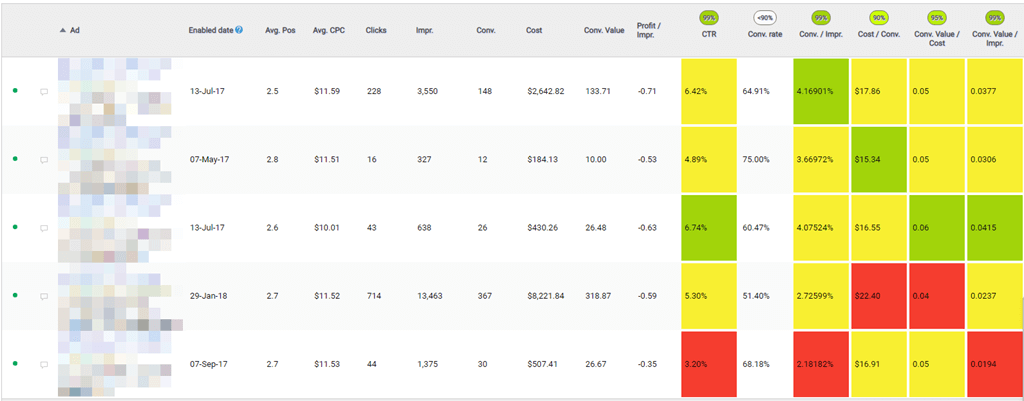
Task: Click the comment icon on the 07-May-17 row
Action: 44,160
